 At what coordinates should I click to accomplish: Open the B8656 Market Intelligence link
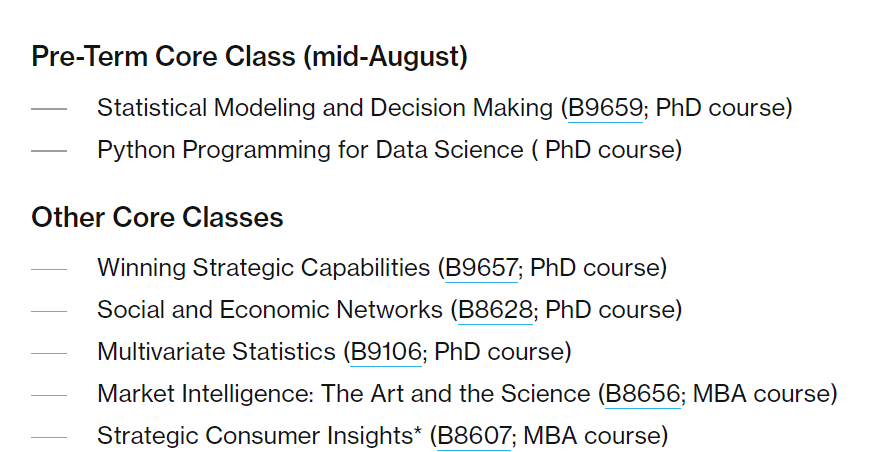(x=643, y=394)
